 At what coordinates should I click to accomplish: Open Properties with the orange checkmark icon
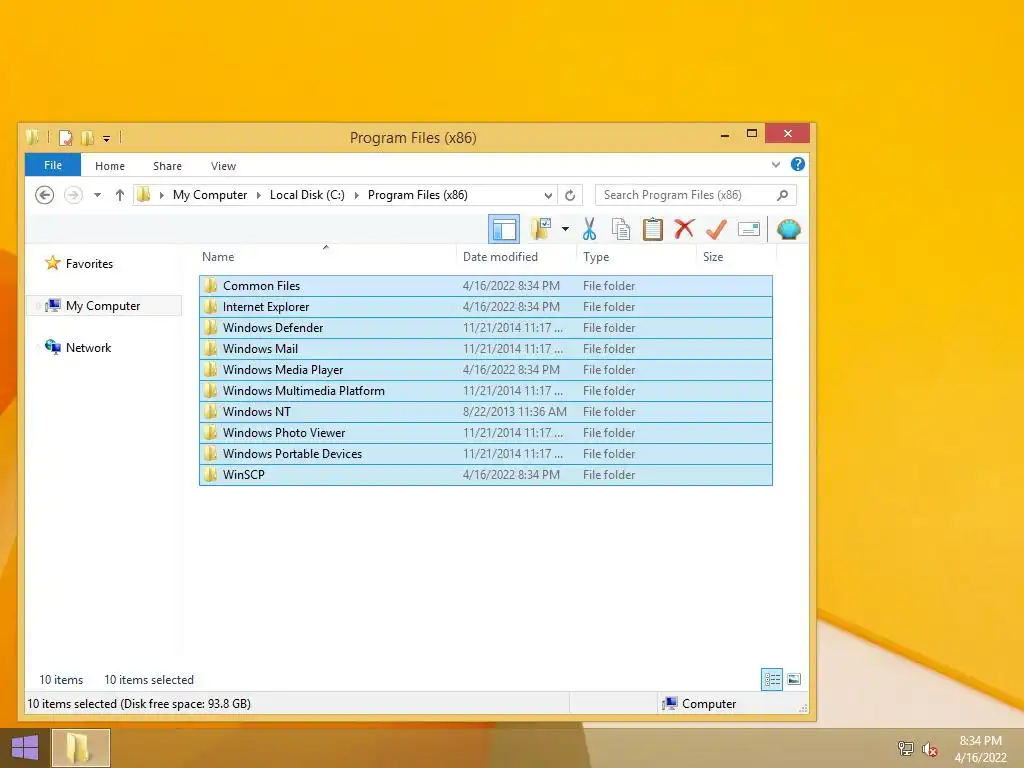[716, 229]
